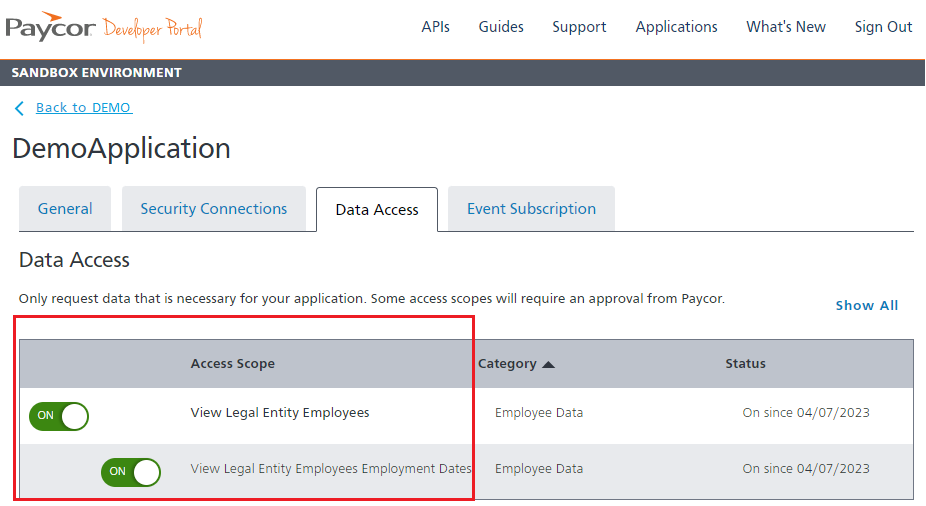Open the What's New page
Image resolution: width=926 pixels, height=506 pixels.
click(786, 27)
